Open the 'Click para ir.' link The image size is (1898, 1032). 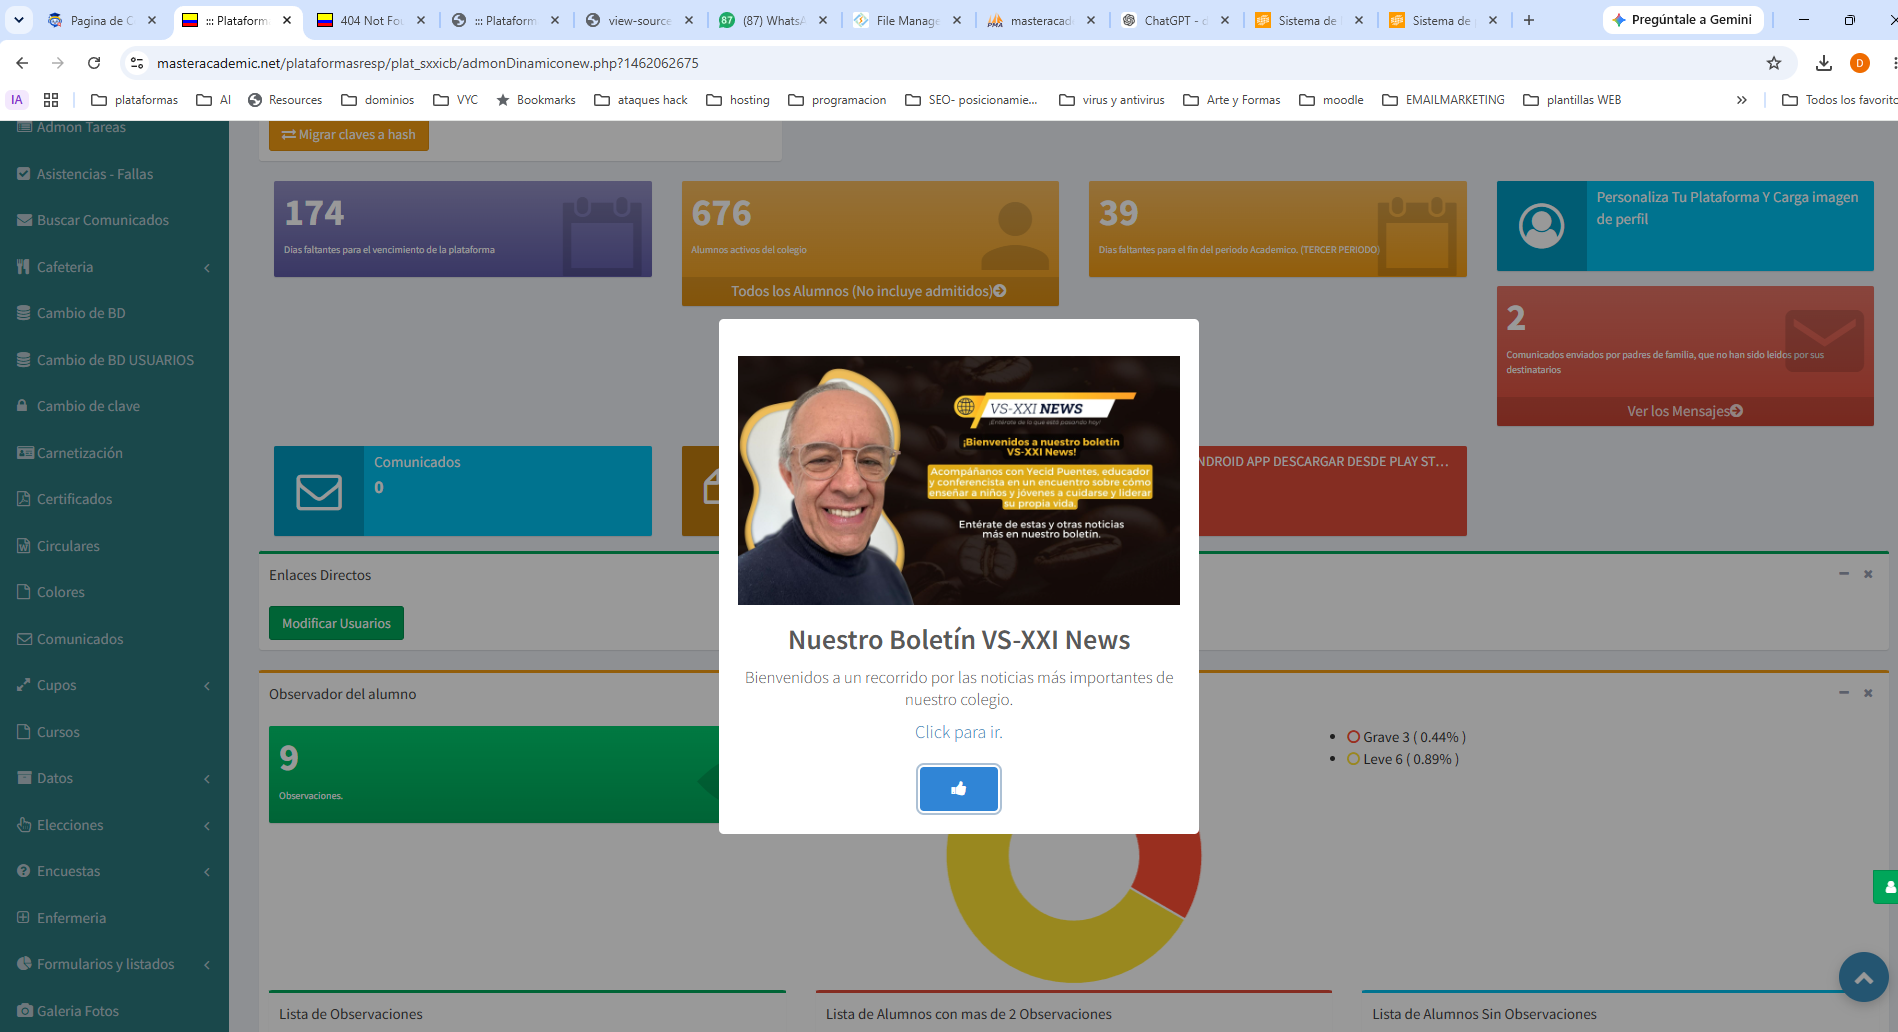(958, 732)
